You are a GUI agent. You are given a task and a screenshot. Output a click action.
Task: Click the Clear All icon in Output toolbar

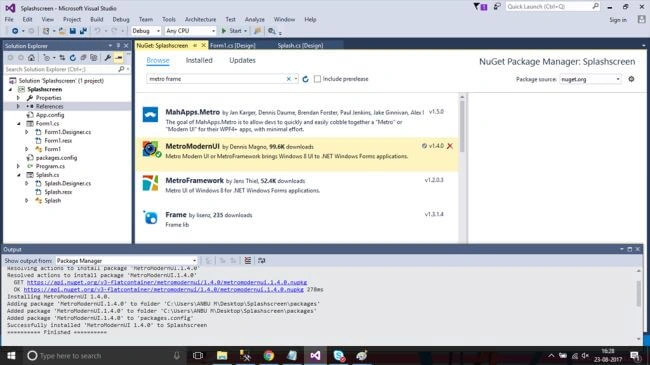[247, 260]
